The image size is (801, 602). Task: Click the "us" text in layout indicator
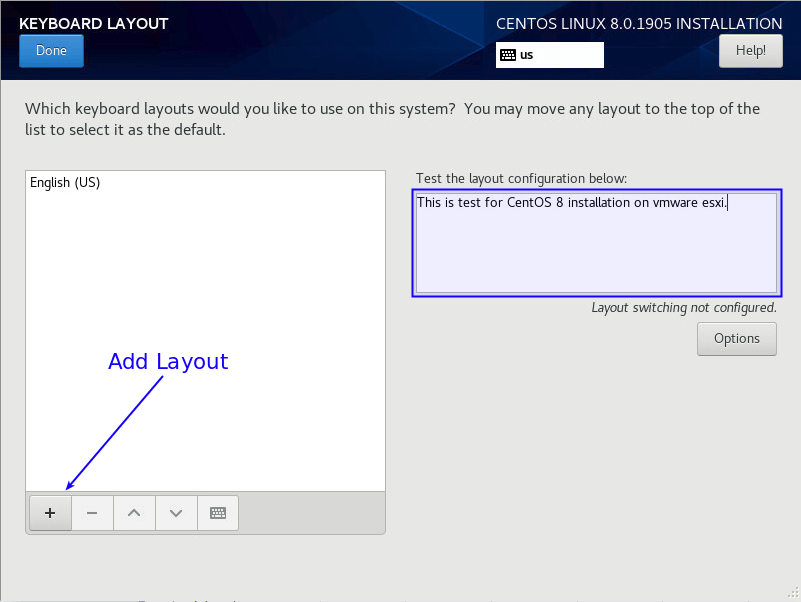coord(527,55)
